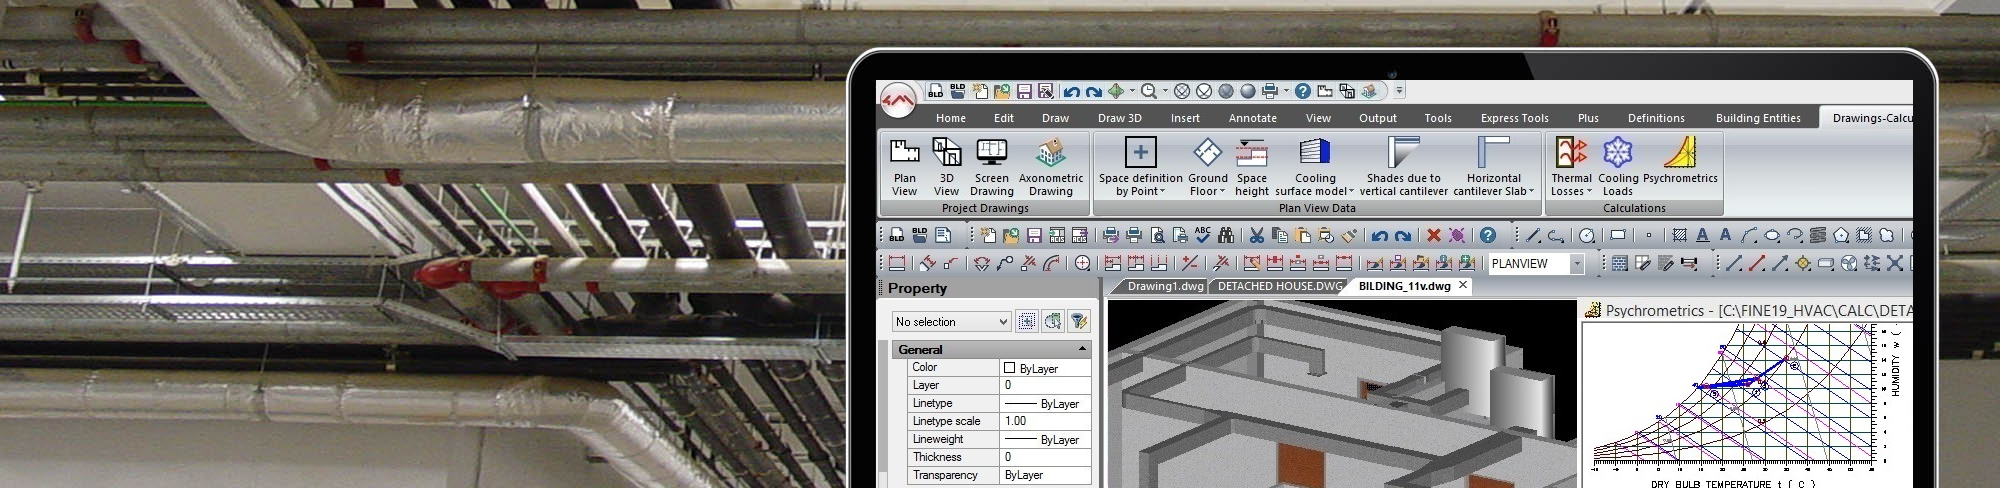Screen dimensions: 2000x488
Task: Open the Plan View drawing
Action: 904,167
